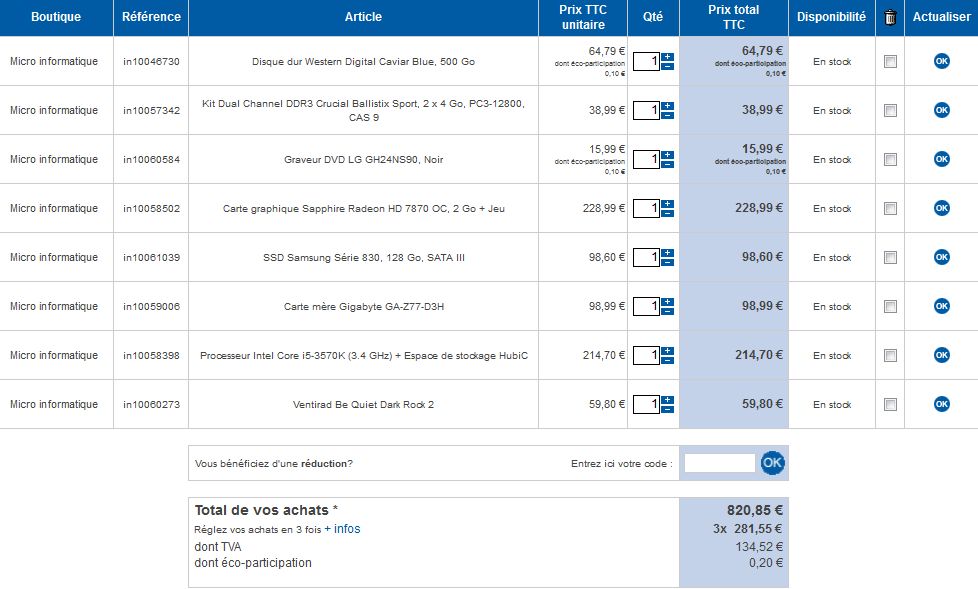978x589 pixels.
Task: Click reference 'in10060273'
Action: 151,404
